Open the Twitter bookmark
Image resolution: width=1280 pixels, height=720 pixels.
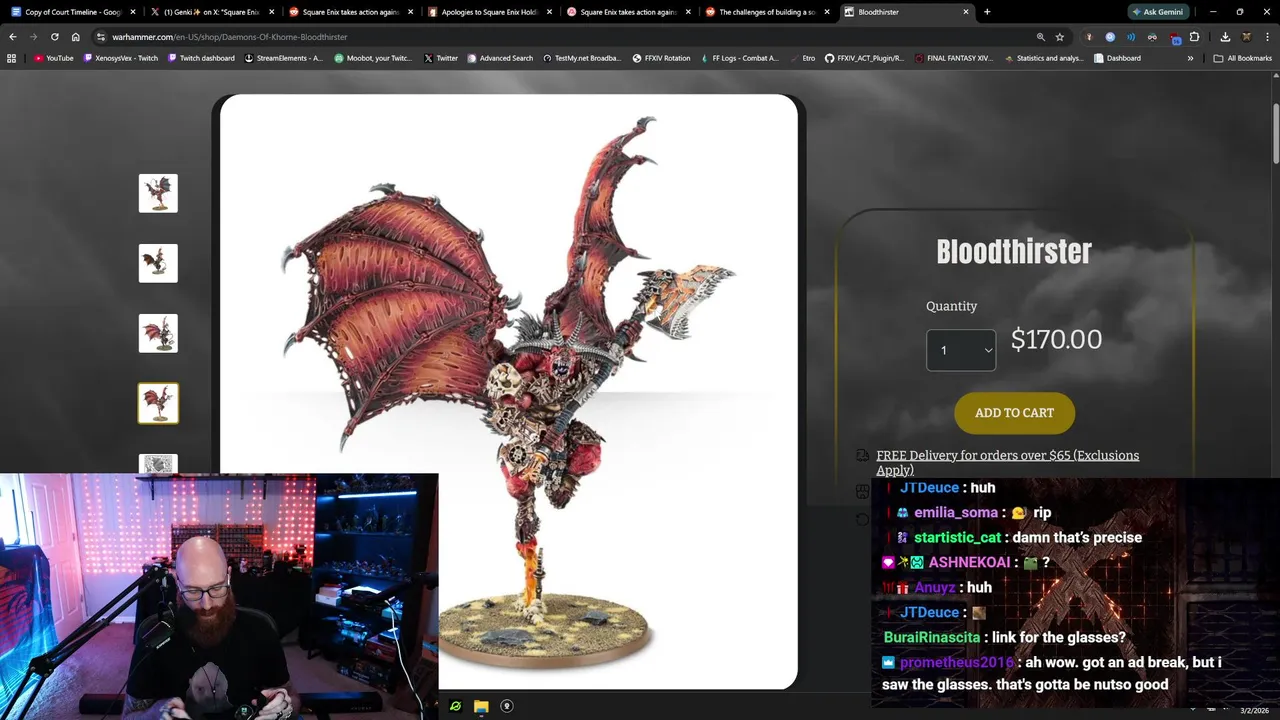coord(440,58)
